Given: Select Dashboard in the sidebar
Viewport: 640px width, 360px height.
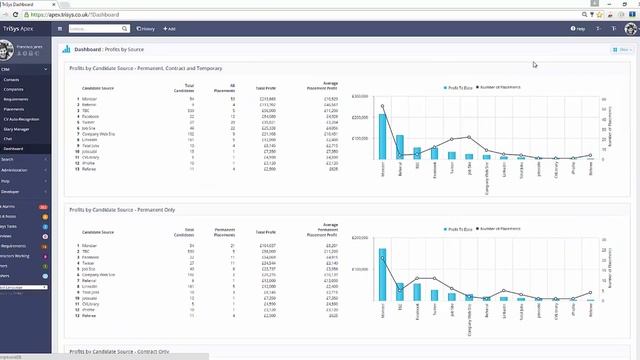Looking at the screenshot, I should tap(13, 149).
